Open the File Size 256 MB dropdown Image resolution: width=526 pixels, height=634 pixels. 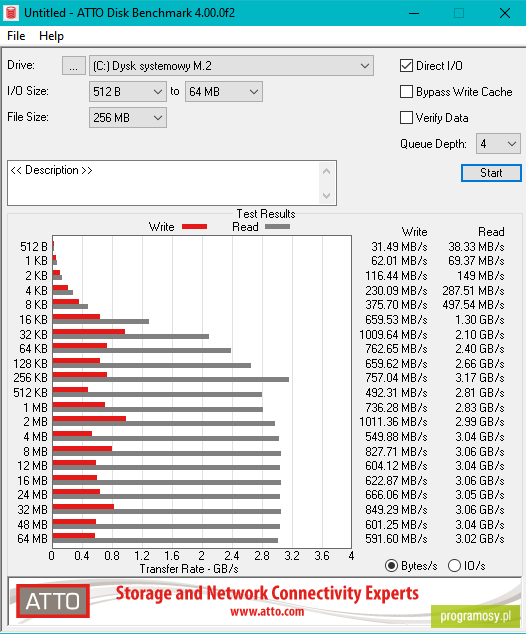click(x=128, y=118)
